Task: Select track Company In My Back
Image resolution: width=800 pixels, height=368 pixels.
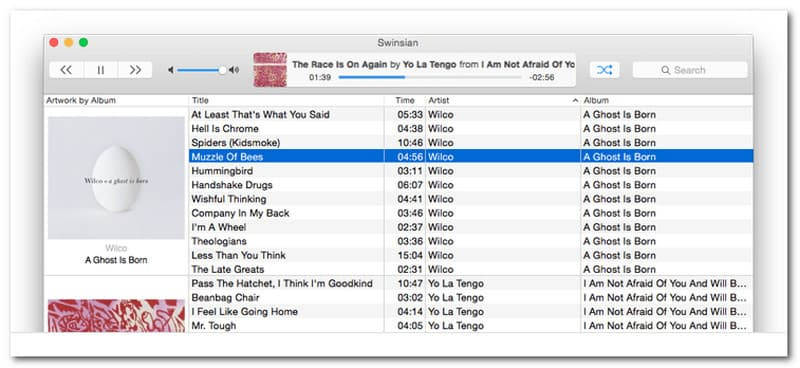Action: (x=470, y=213)
